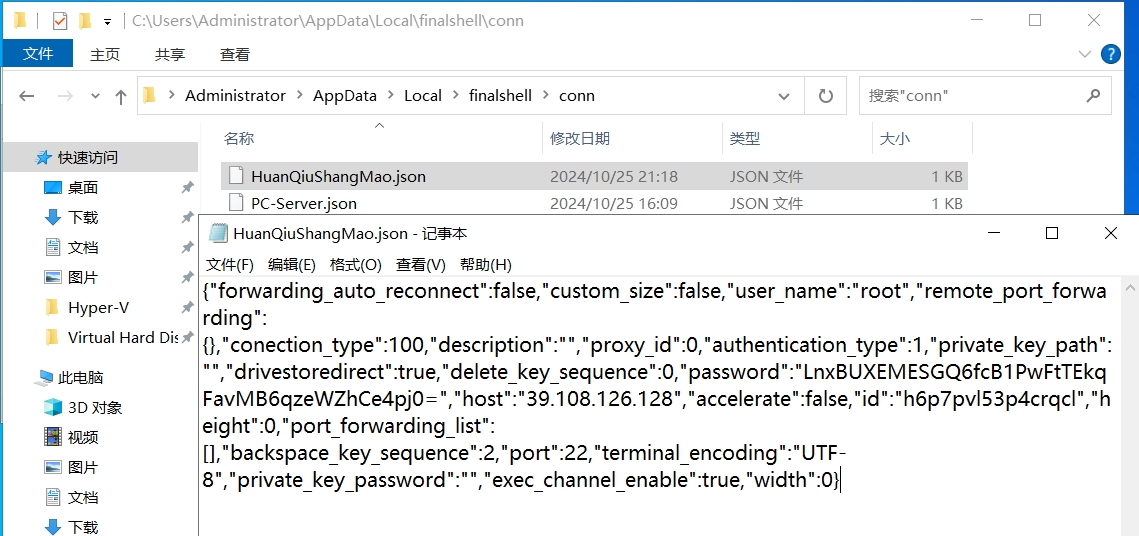This screenshot has height=536, width=1139.
Task: Click the new folder icon in title bar
Action: click(x=85, y=21)
